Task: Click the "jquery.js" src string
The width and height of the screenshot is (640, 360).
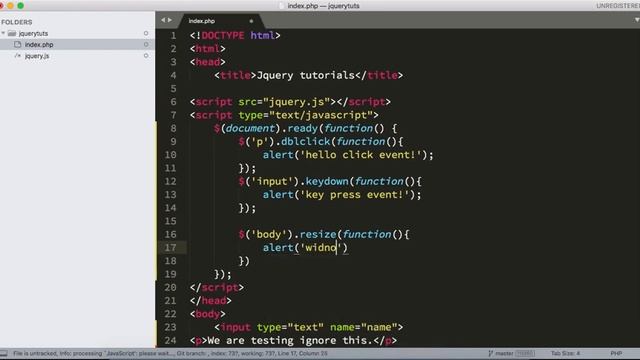Action: tap(296, 102)
